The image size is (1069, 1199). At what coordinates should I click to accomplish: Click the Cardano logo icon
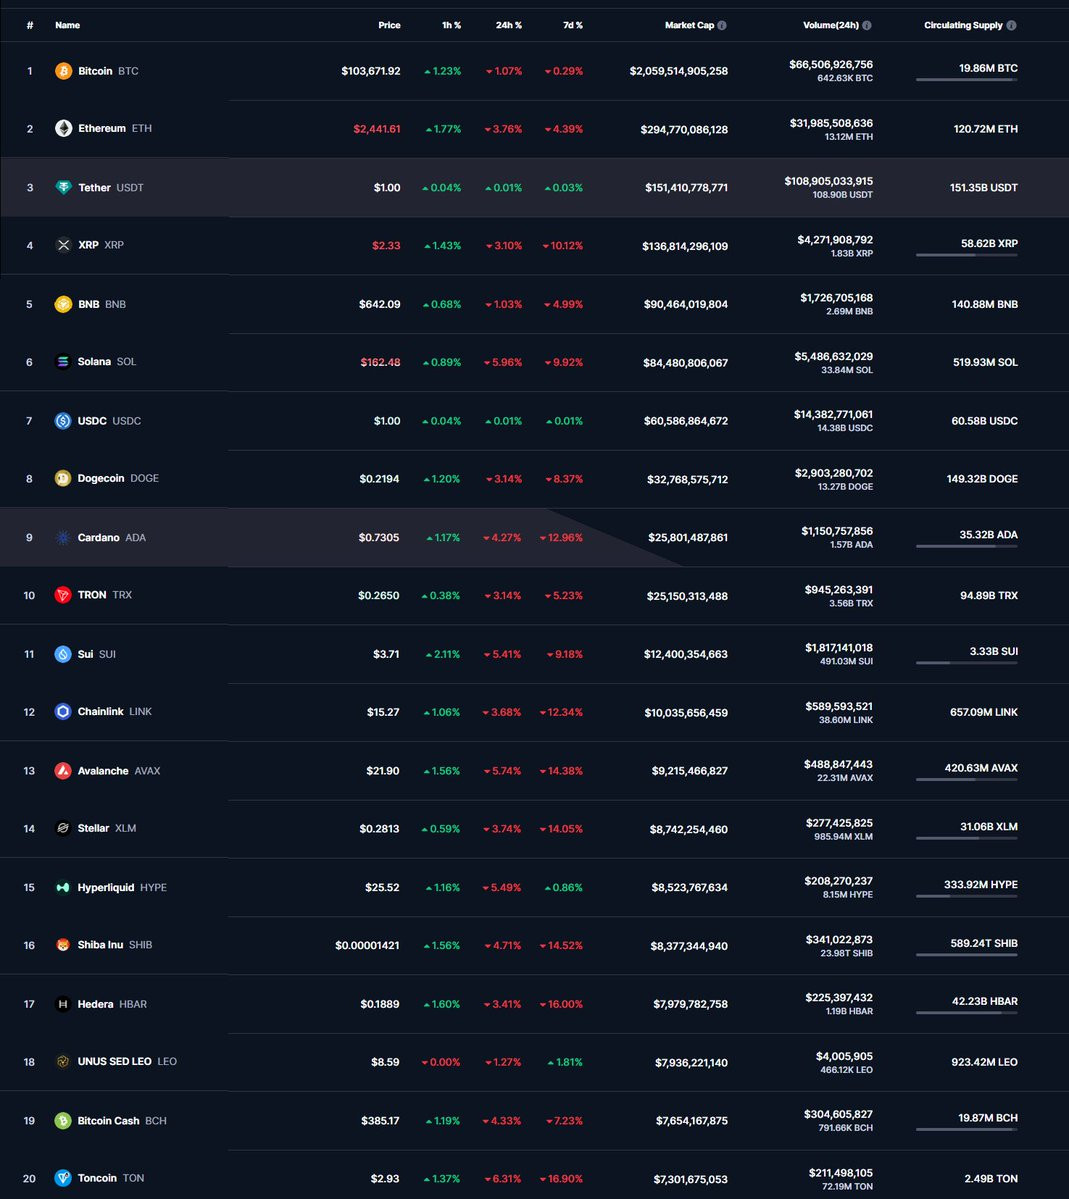[x=63, y=538]
